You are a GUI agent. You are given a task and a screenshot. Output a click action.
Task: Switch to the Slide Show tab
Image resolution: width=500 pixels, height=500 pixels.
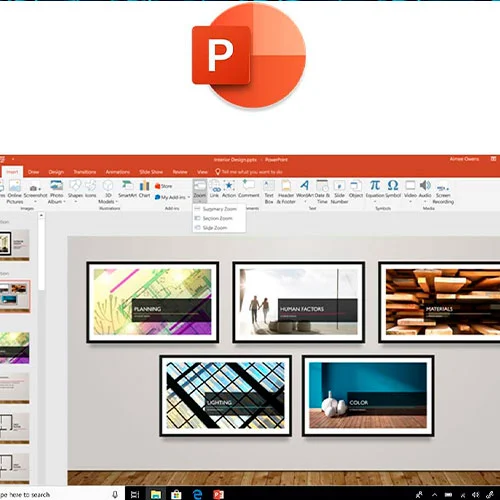(x=151, y=172)
